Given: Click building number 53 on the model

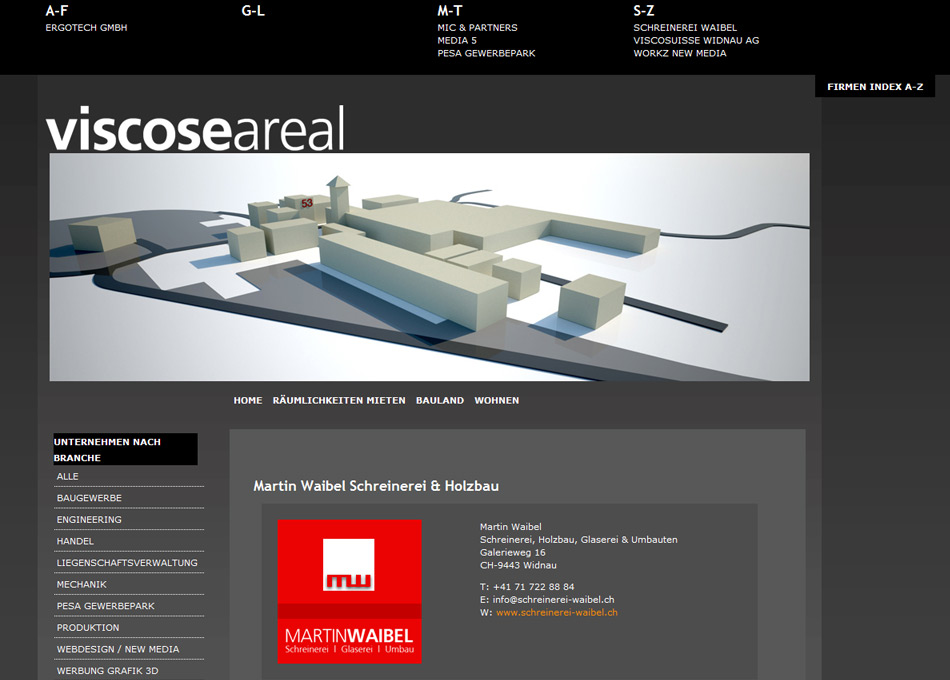Looking at the screenshot, I should [x=307, y=203].
